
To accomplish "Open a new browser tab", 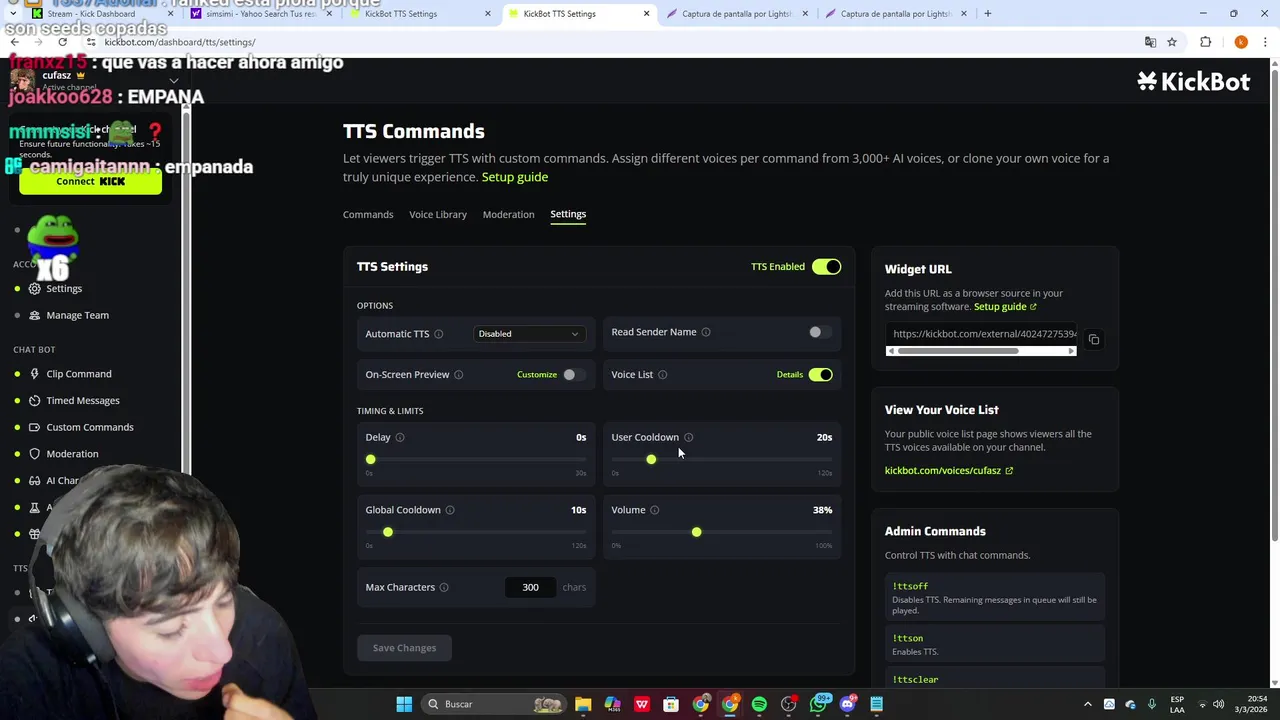I will (x=987, y=14).
